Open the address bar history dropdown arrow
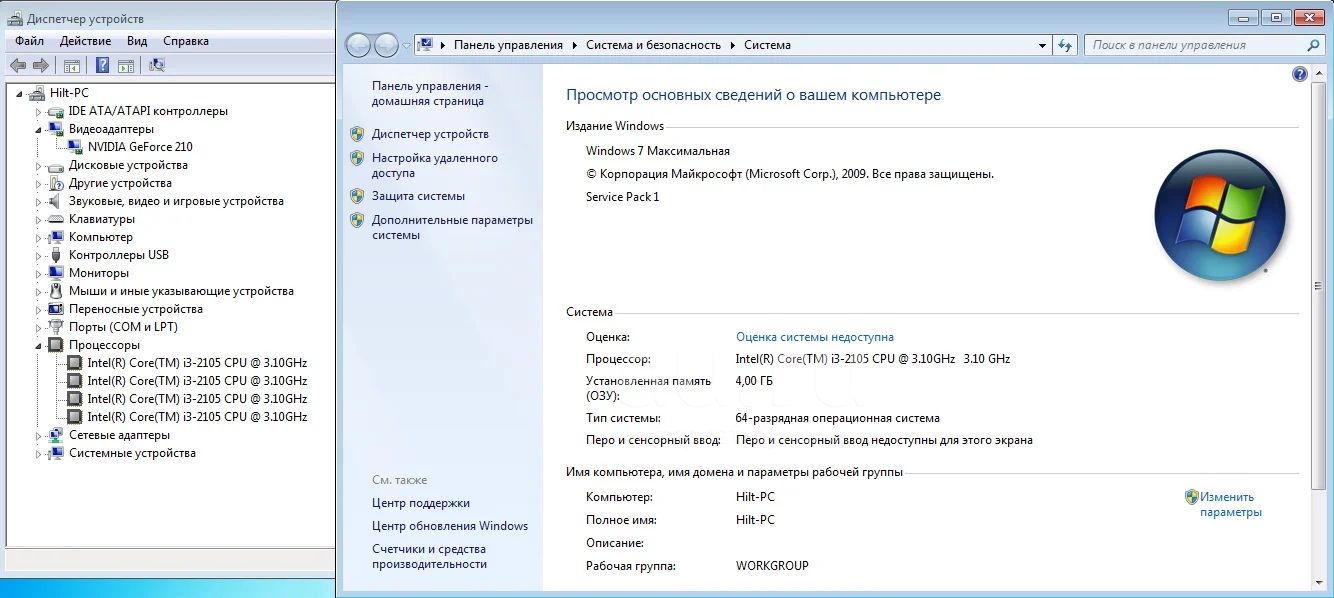 [x=1042, y=45]
